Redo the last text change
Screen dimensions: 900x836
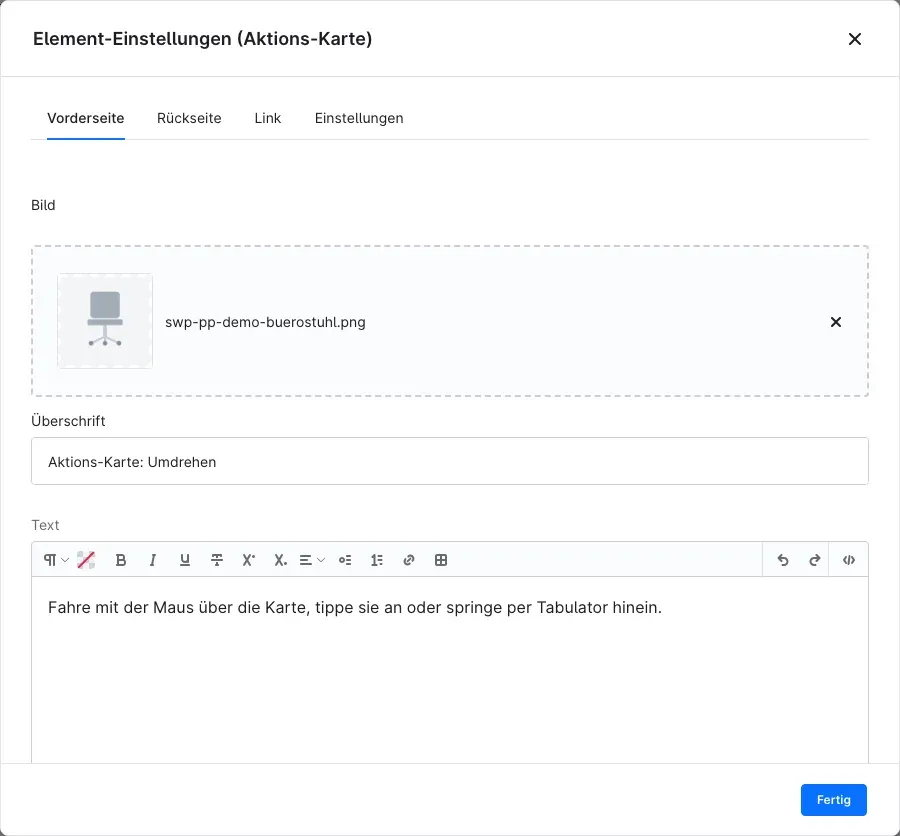pos(814,560)
